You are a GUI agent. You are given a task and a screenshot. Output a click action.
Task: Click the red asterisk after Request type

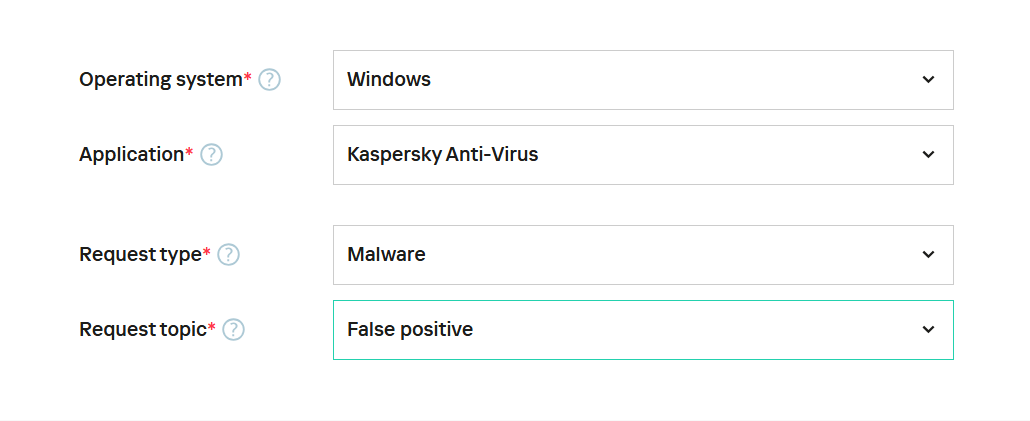(207, 253)
